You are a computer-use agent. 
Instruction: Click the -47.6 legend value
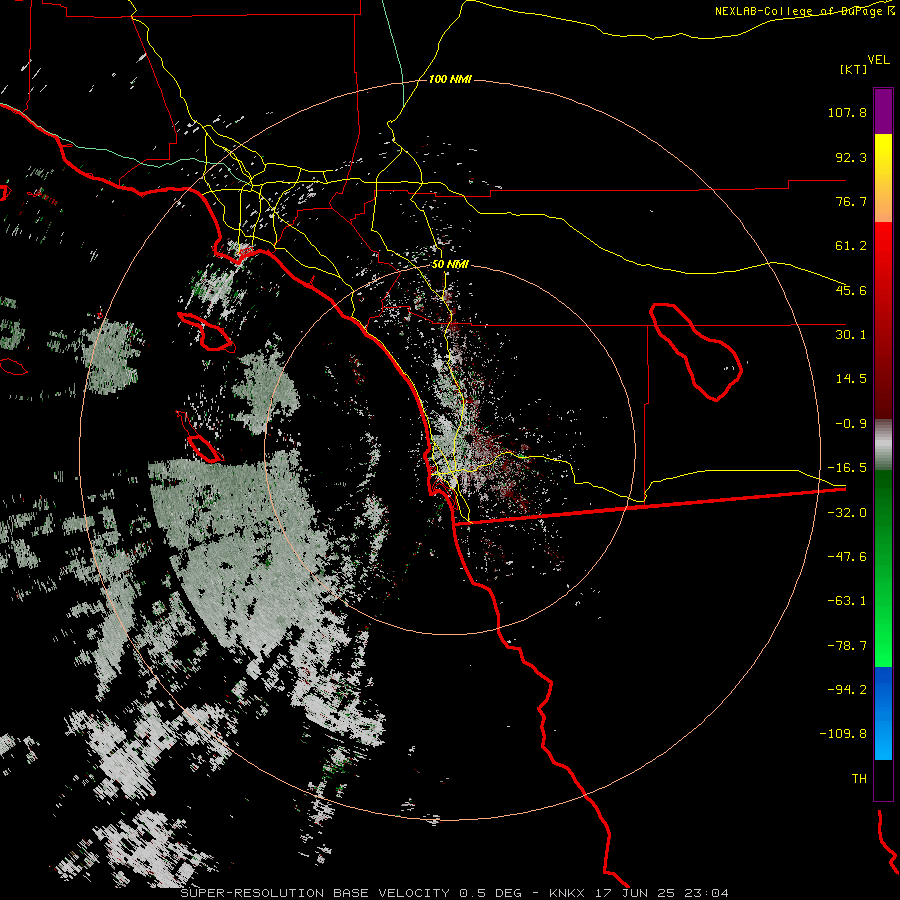[x=847, y=557]
